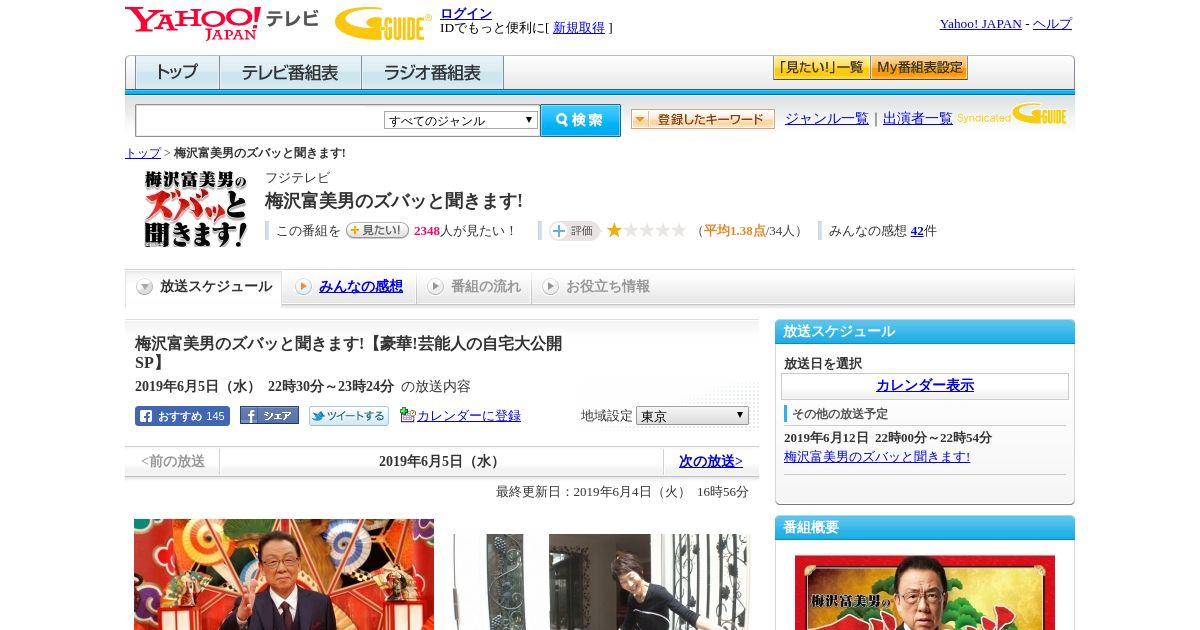Click the host peace-sign photo thumbnail
The height and width of the screenshot is (630, 1200).
click(284, 574)
